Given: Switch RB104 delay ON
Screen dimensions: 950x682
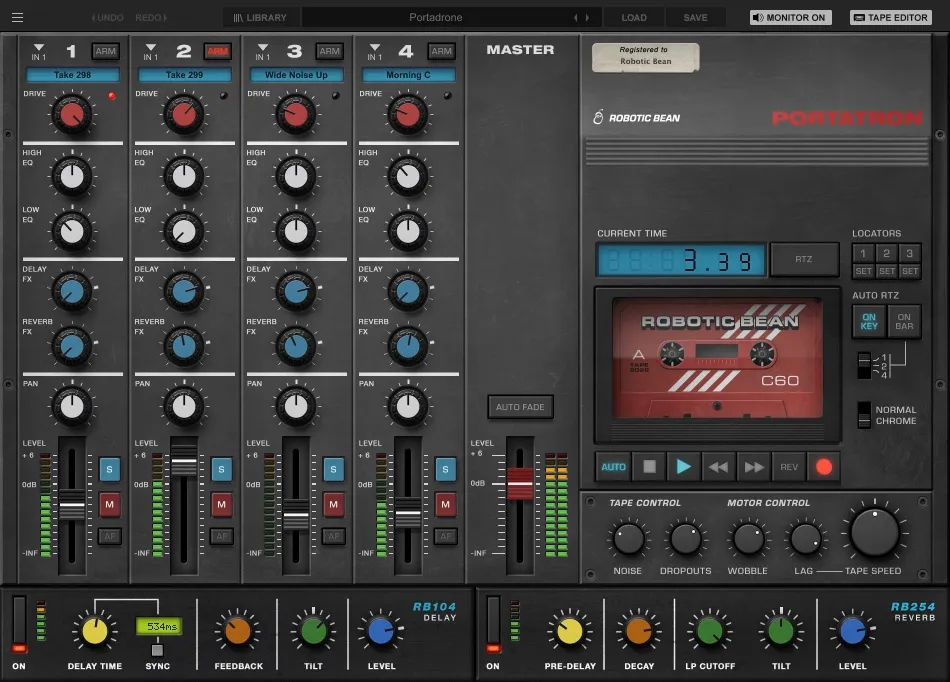Looking at the screenshot, I should (19, 624).
